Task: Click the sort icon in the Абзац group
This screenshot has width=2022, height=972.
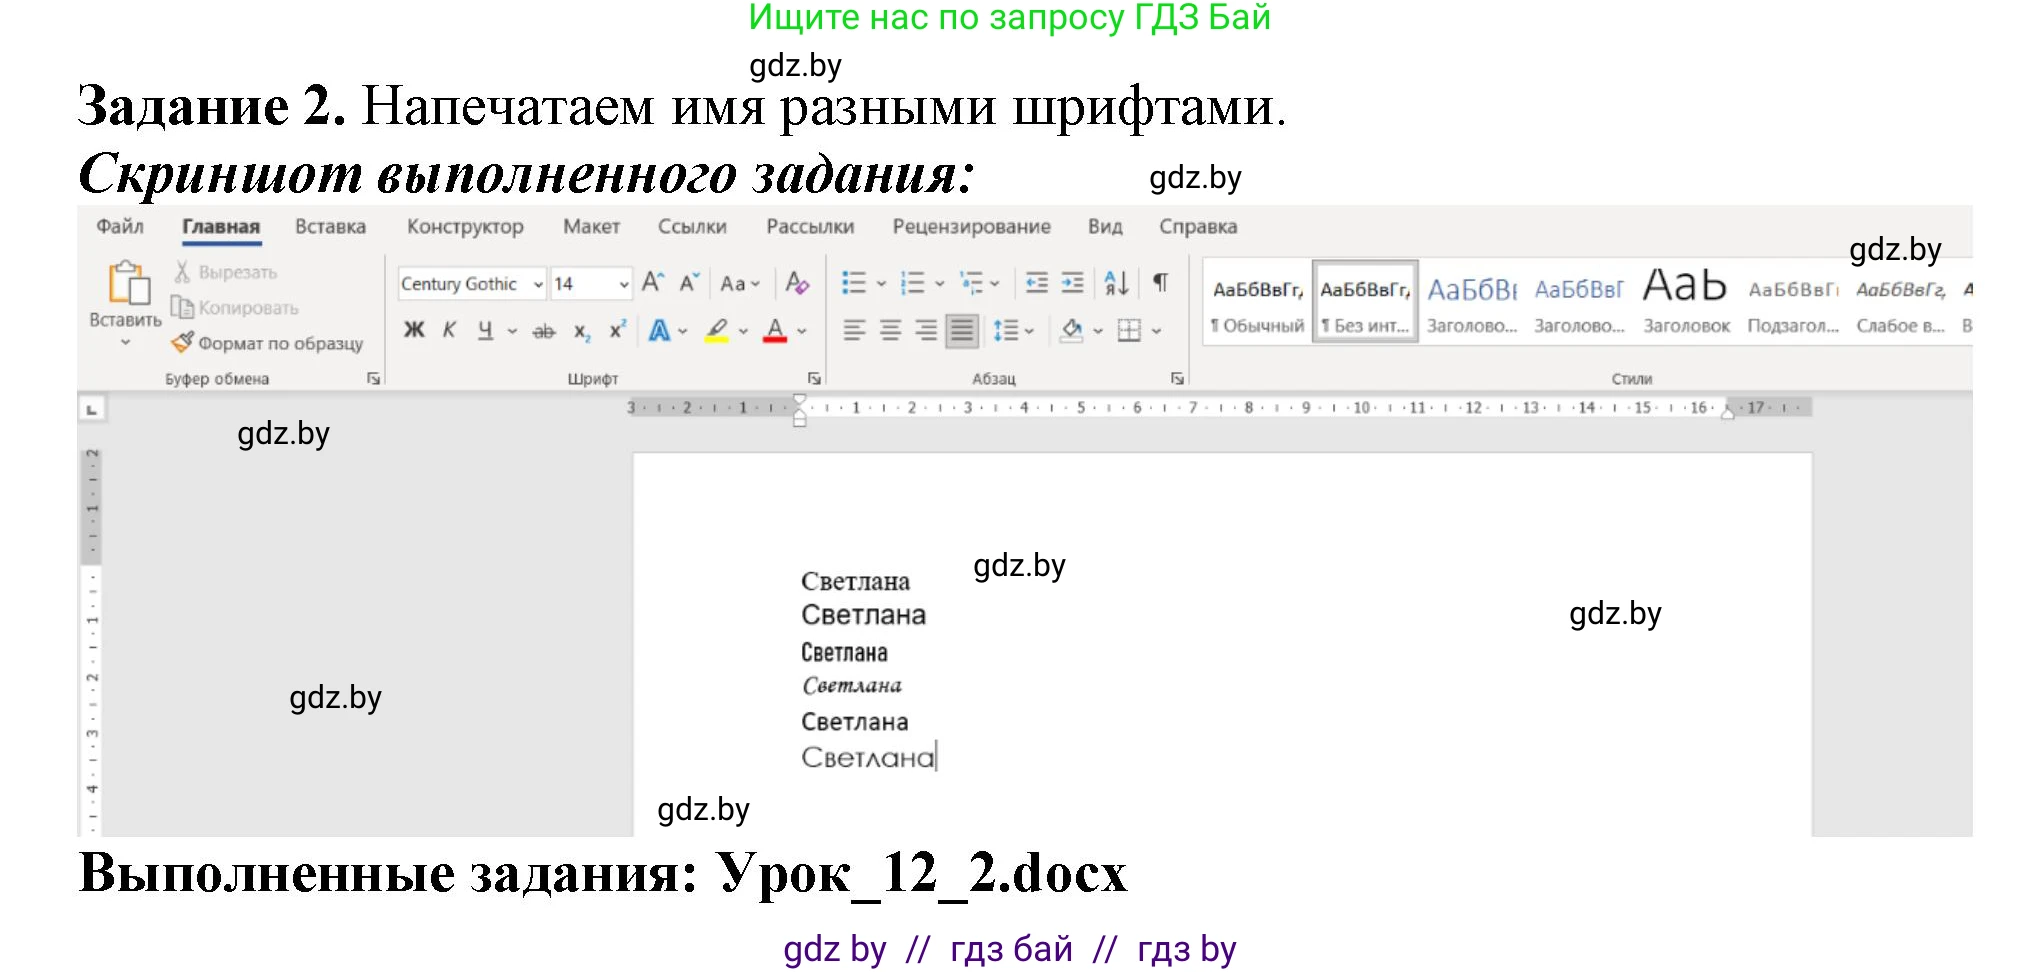Action: tap(1117, 283)
